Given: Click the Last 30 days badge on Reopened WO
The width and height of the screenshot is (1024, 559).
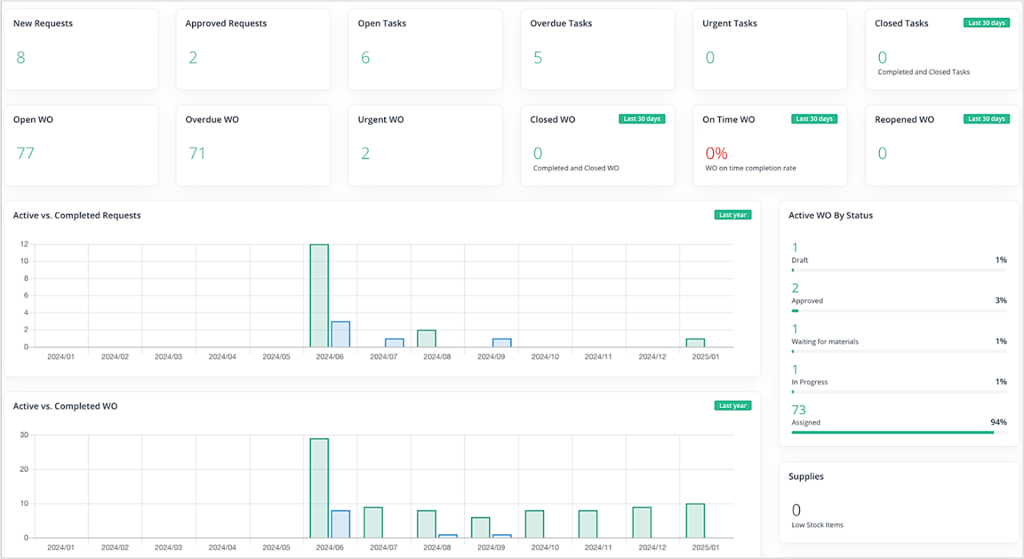Looking at the screenshot, I should click(985, 119).
